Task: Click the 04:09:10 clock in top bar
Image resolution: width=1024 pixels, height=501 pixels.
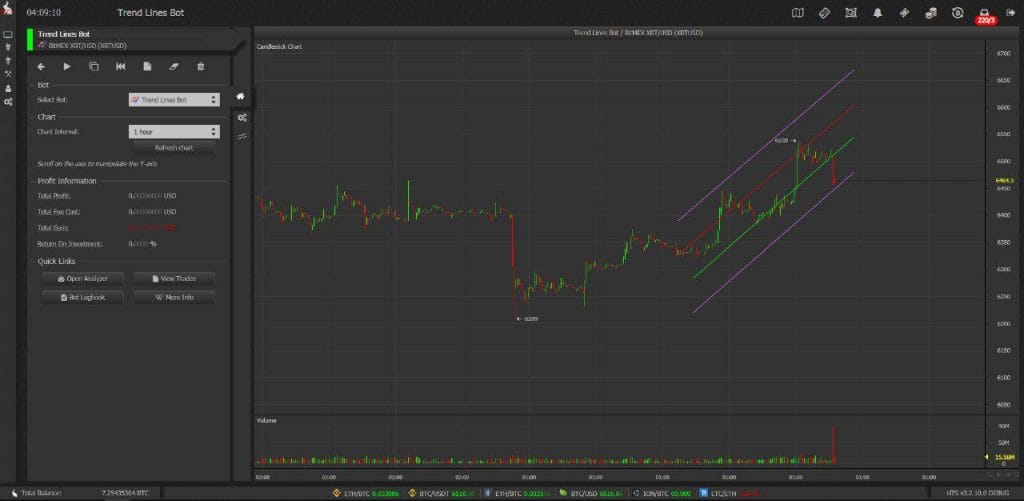Action: pyautogui.click(x=44, y=12)
